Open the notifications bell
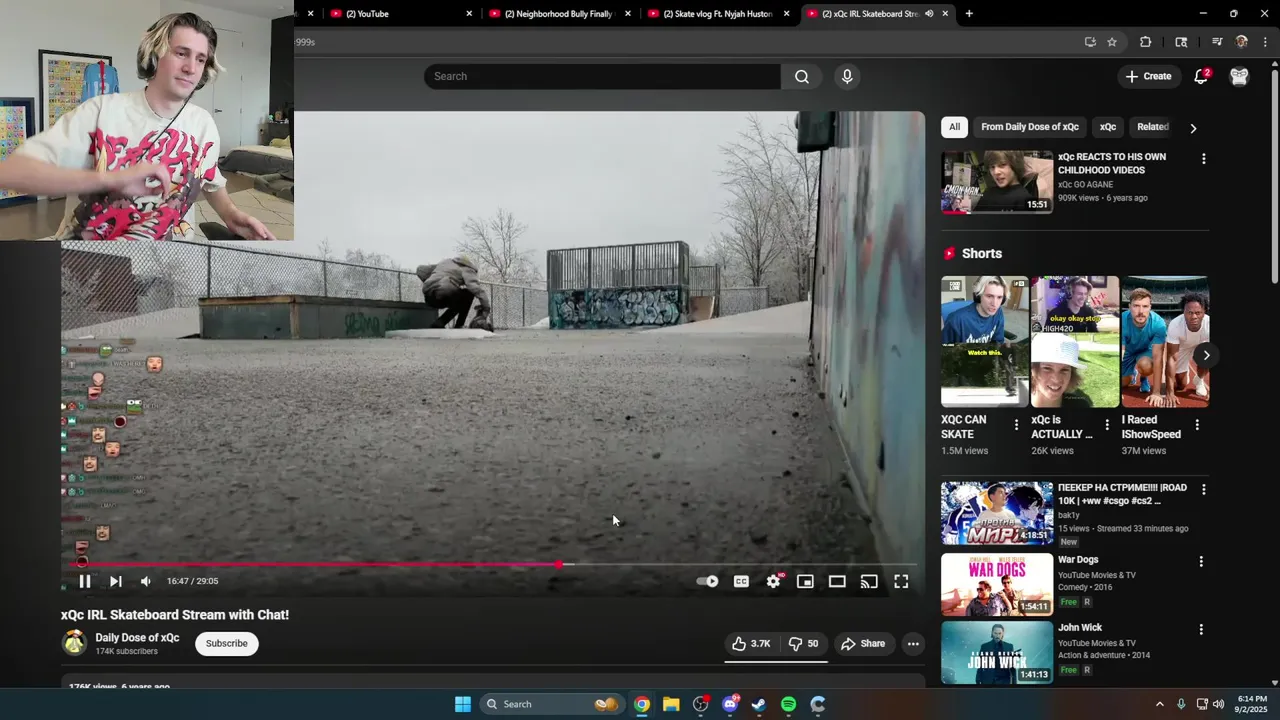The height and width of the screenshot is (720, 1280). [x=1202, y=76]
